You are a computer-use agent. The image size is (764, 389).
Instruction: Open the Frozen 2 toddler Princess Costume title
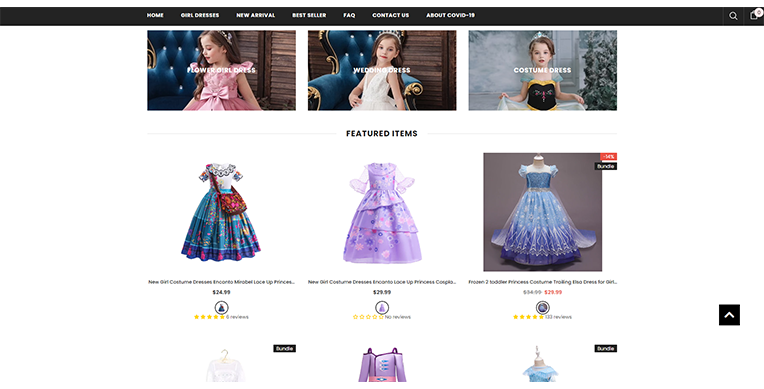542,282
